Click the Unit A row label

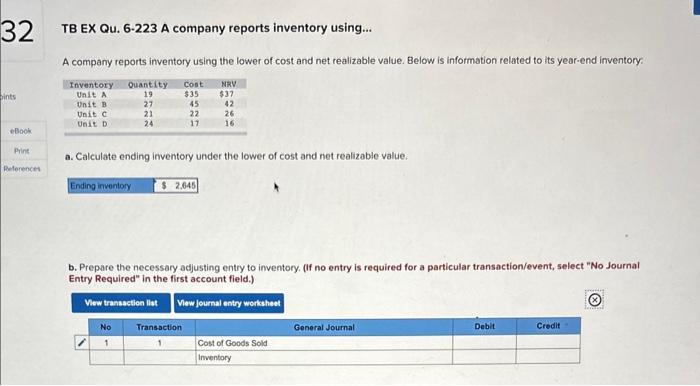92,95
